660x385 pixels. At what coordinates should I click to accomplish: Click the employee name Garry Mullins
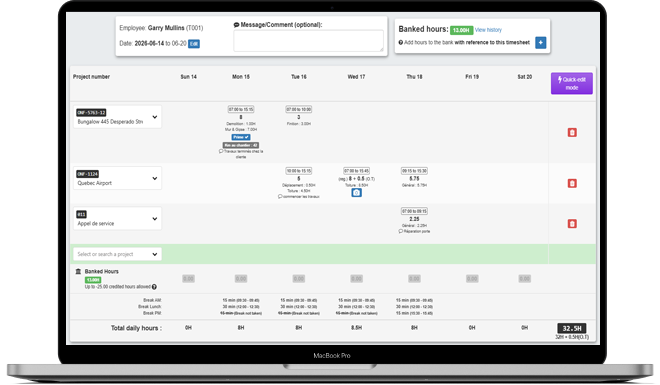pyautogui.click(x=166, y=28)
